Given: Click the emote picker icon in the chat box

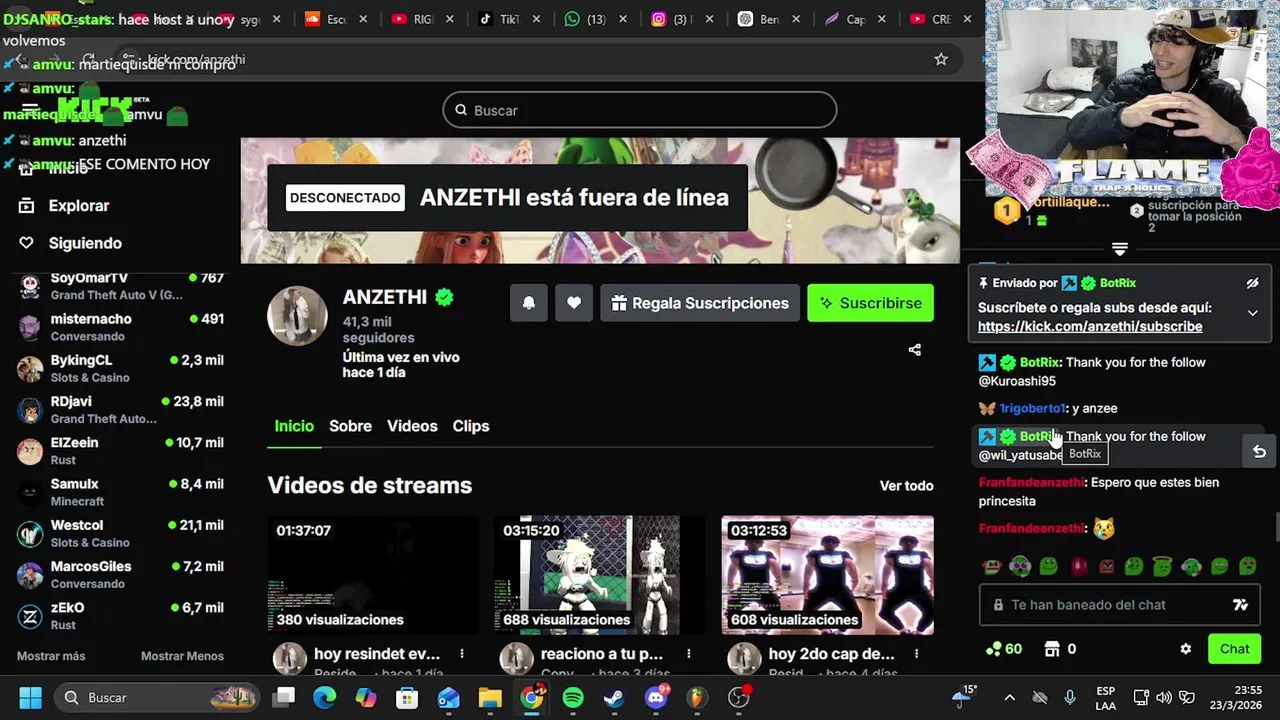Looking at the screenshot, I should point(1241,605).
